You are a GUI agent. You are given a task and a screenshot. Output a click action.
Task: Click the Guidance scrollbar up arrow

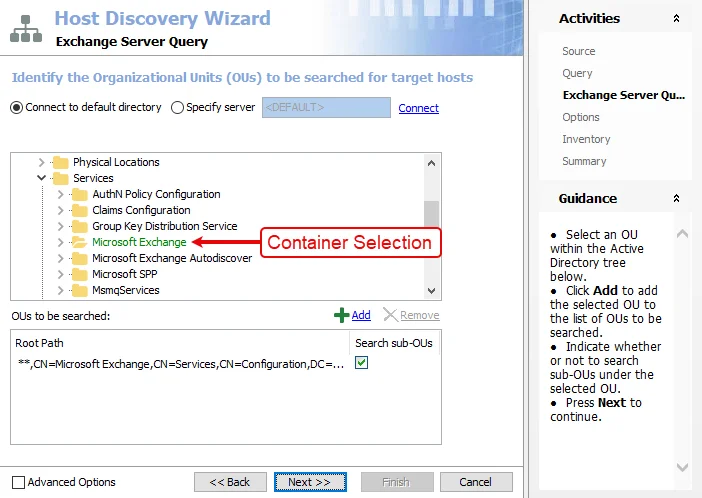(682, 234)
